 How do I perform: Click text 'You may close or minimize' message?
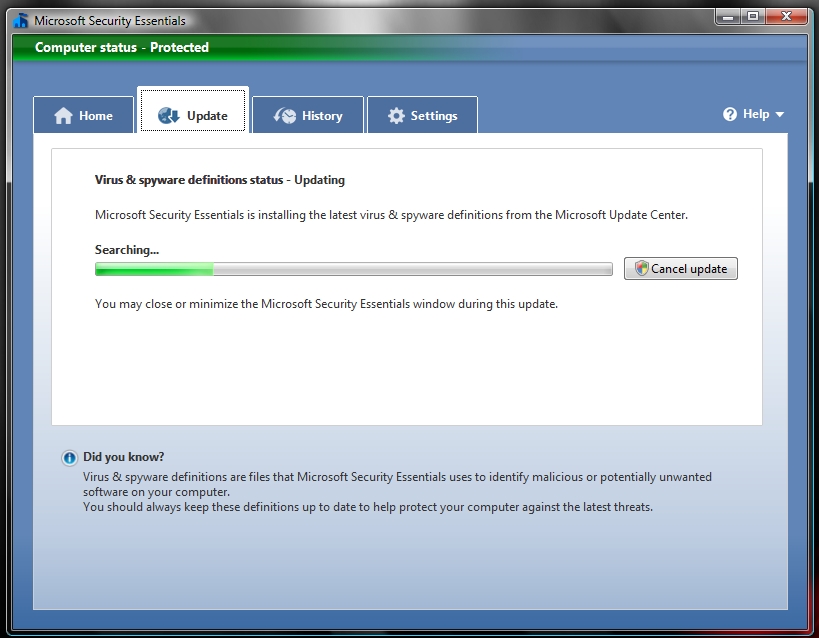(326, 304)
